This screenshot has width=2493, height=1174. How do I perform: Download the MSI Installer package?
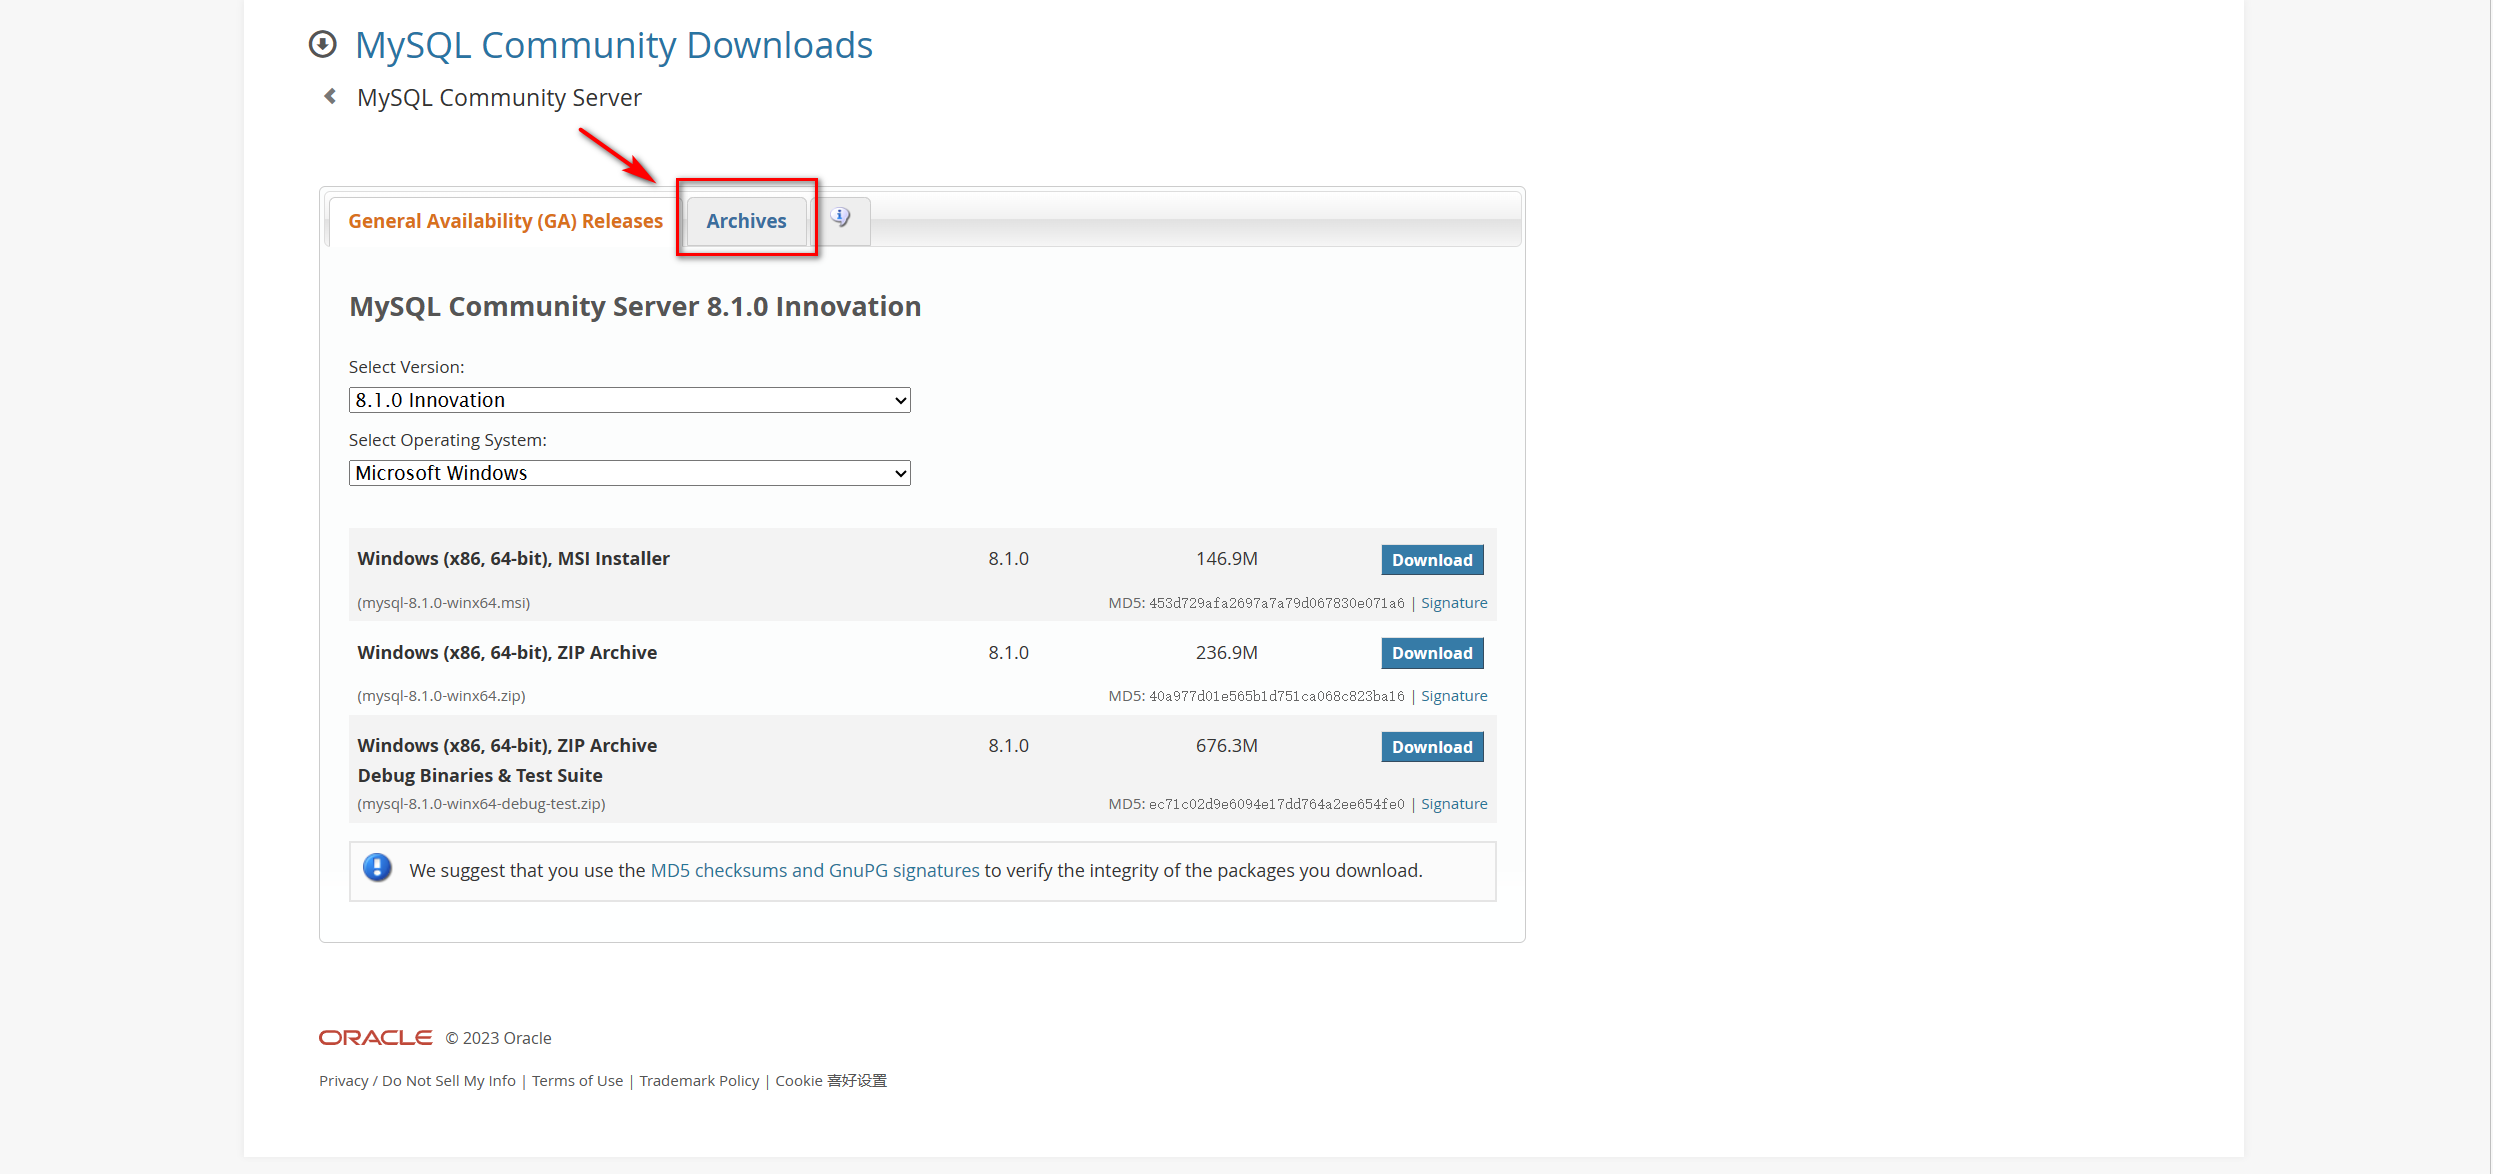click(x=1432, y=560)
